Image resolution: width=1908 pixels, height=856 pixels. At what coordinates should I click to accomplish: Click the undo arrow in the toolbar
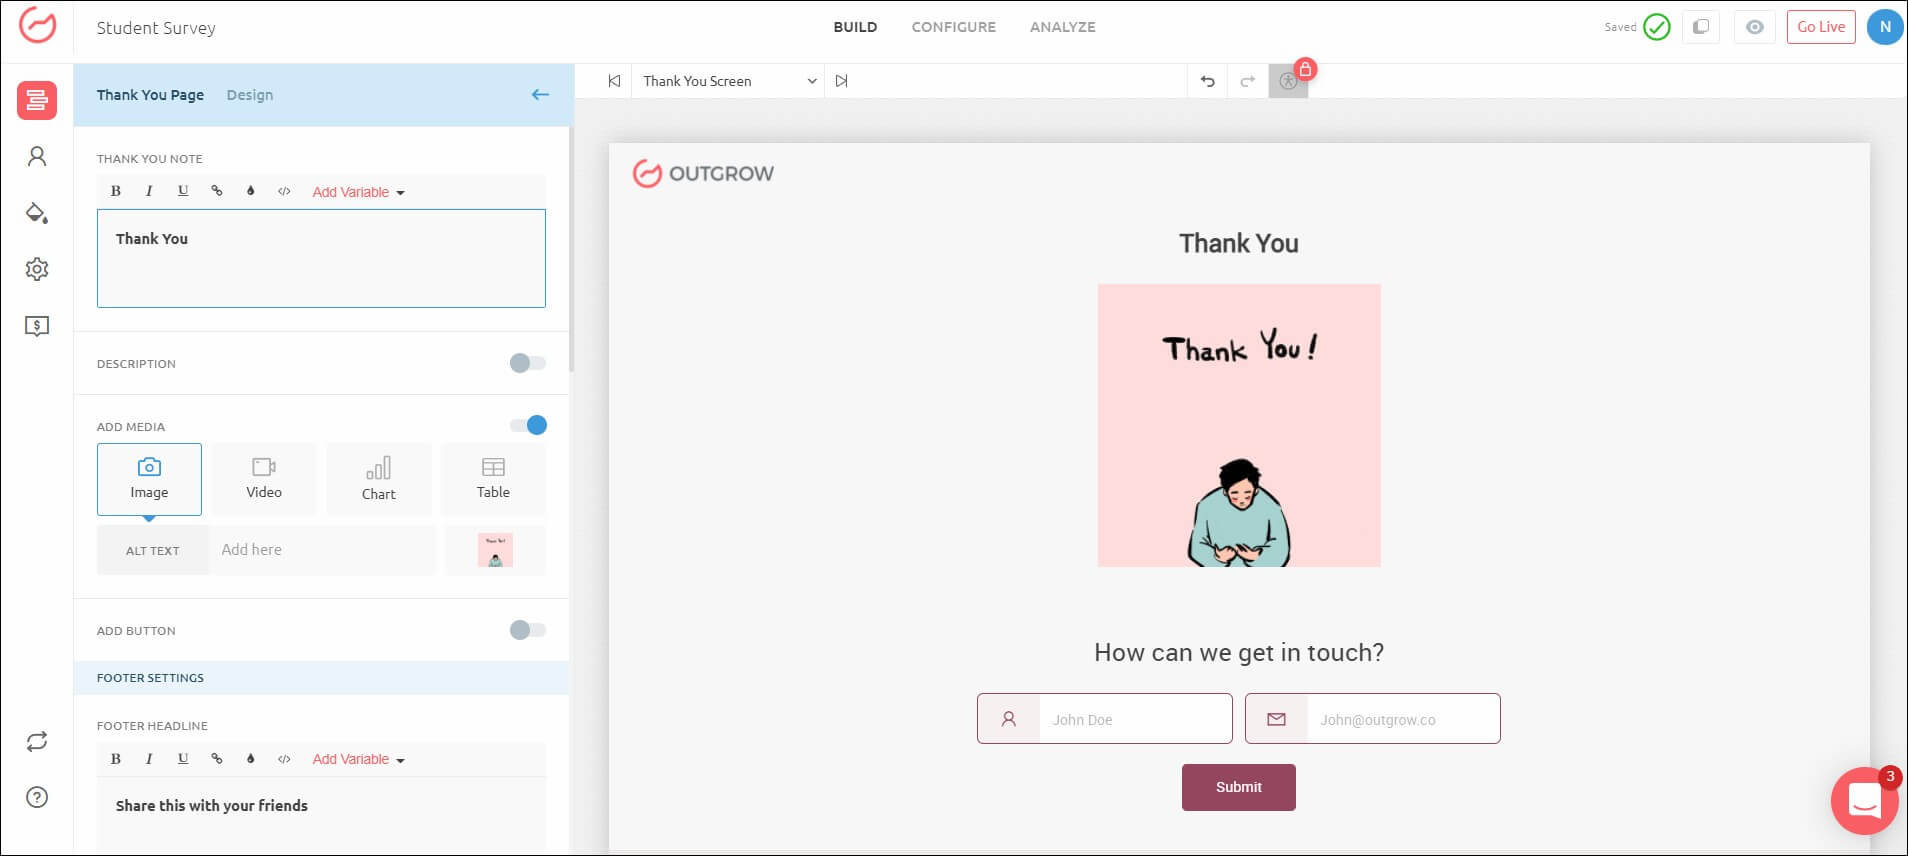pyautogui.click(x=1208, y=81)
